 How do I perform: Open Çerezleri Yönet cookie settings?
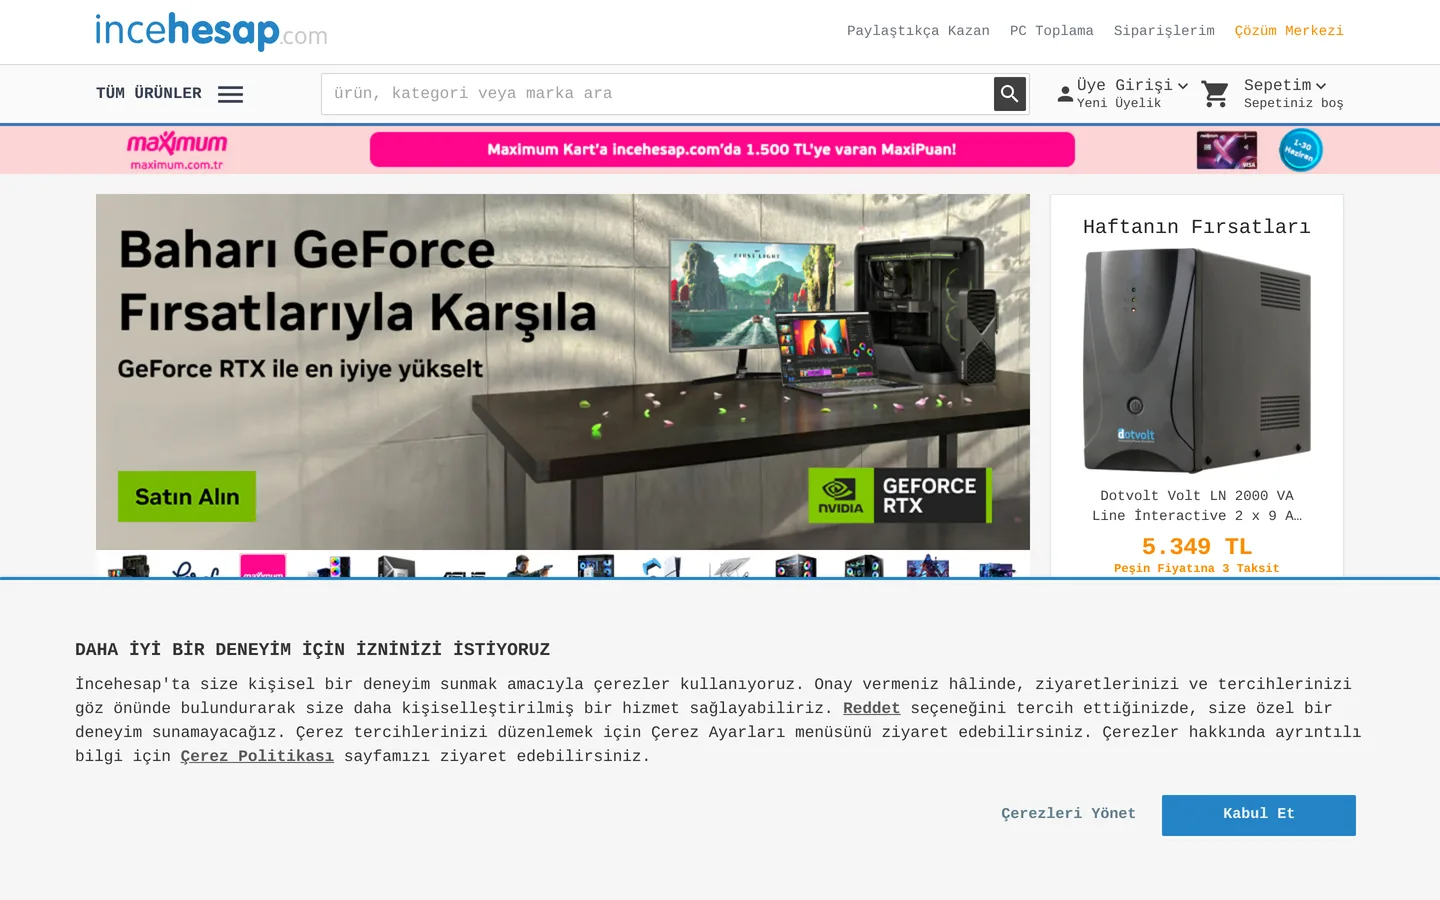pos(1068,814)
